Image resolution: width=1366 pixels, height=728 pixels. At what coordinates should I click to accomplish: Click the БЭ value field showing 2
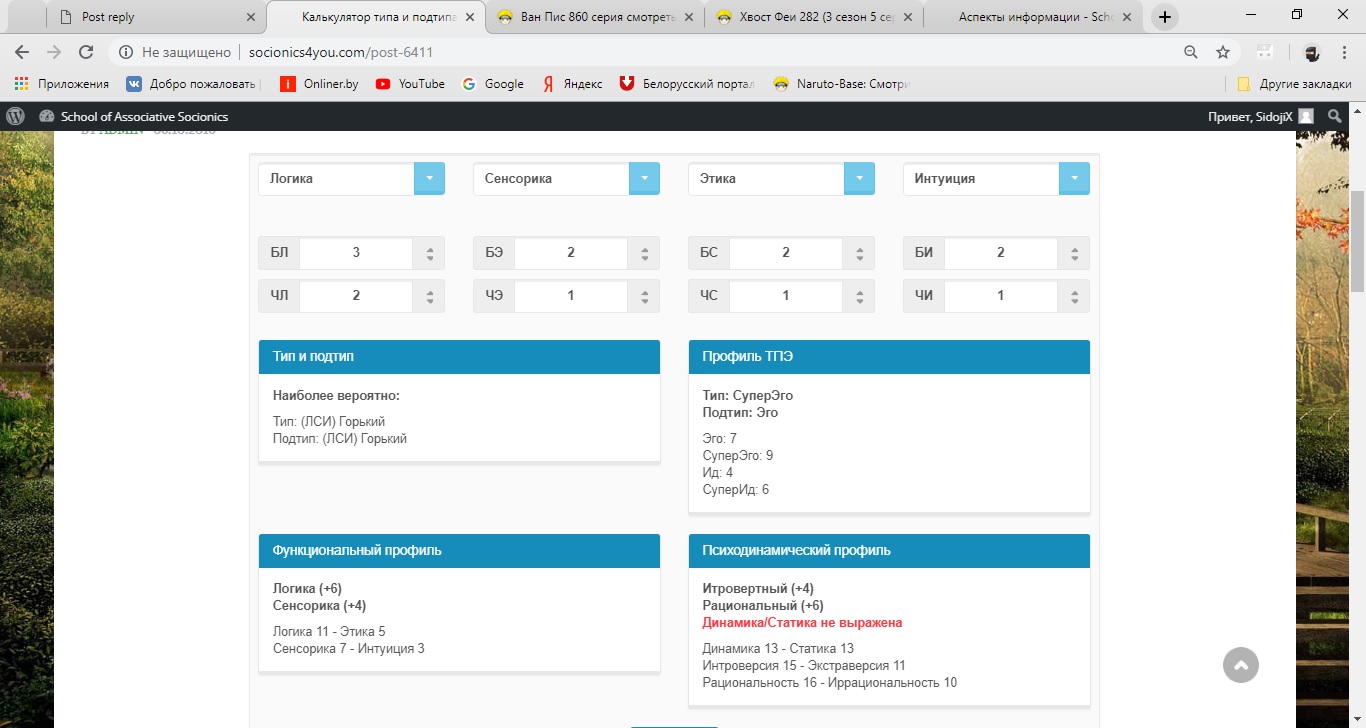point(571,253)
